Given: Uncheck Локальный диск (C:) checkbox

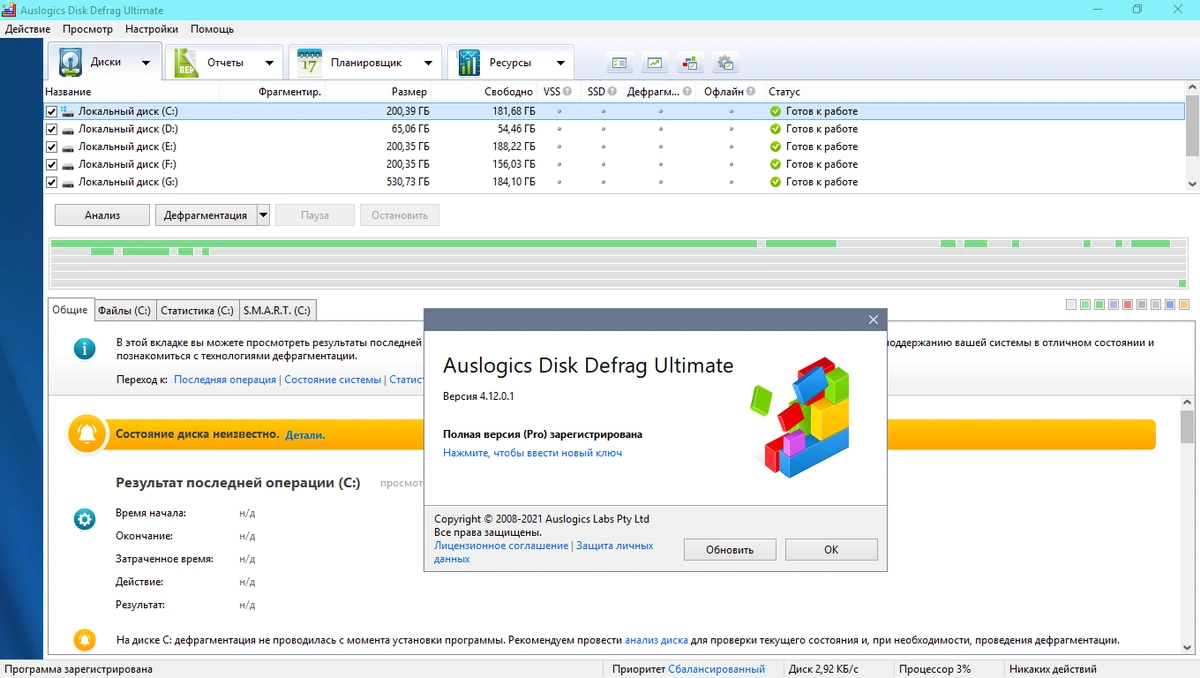Looking at the screenshot, I should coord(52,112).
